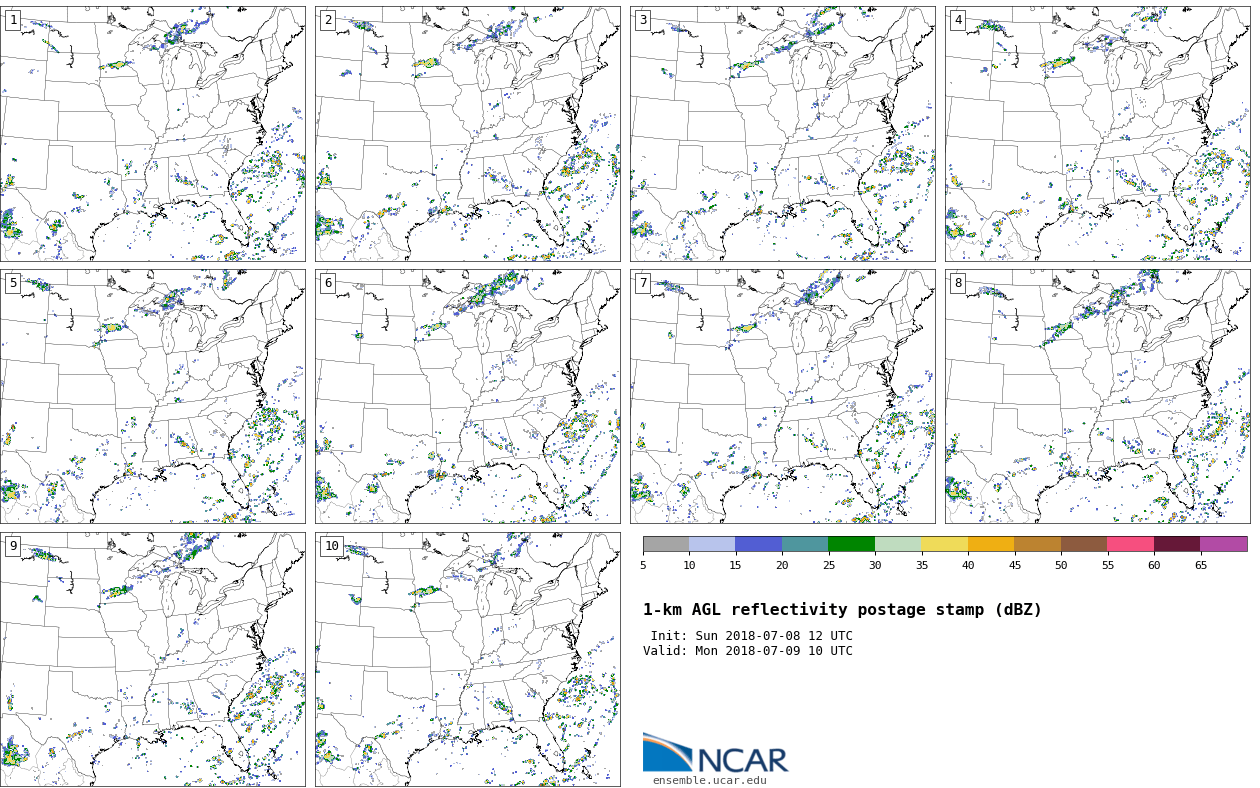Viewport: 1260px width, 788px height.
Task: Open ensemble member 2 reflectivity map
Action: [x=467, y=134]
